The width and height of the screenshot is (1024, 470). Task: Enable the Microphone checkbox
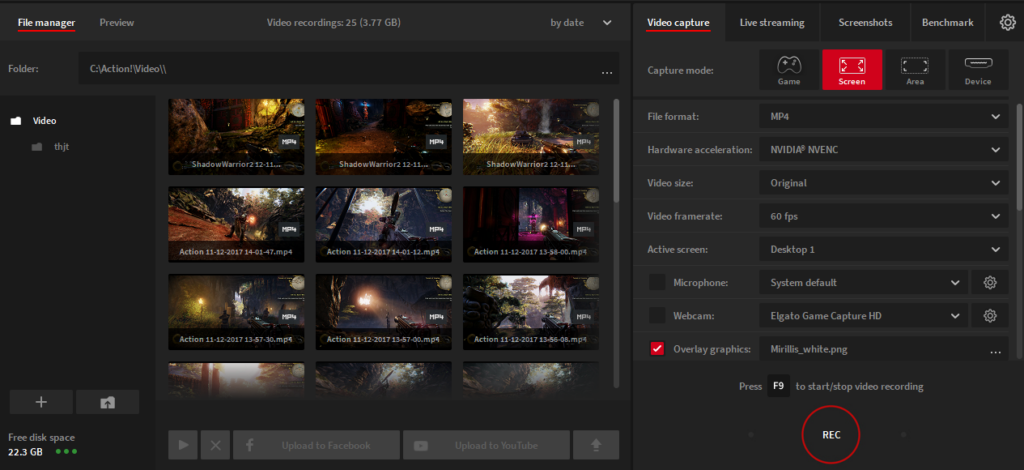pyautogui.click(x=657, y=283)
